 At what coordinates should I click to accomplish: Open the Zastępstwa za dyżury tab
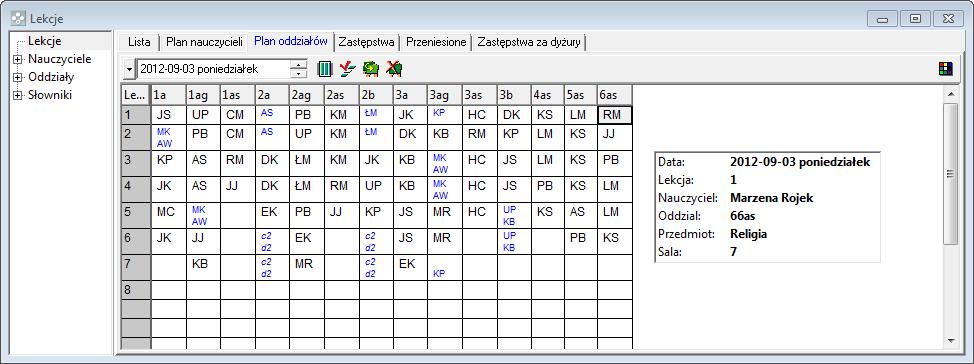tap(529, 43)
